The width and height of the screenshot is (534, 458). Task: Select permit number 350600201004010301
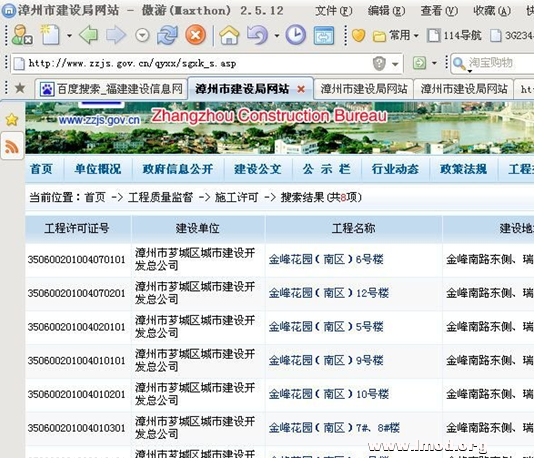(x=77, y=428)
